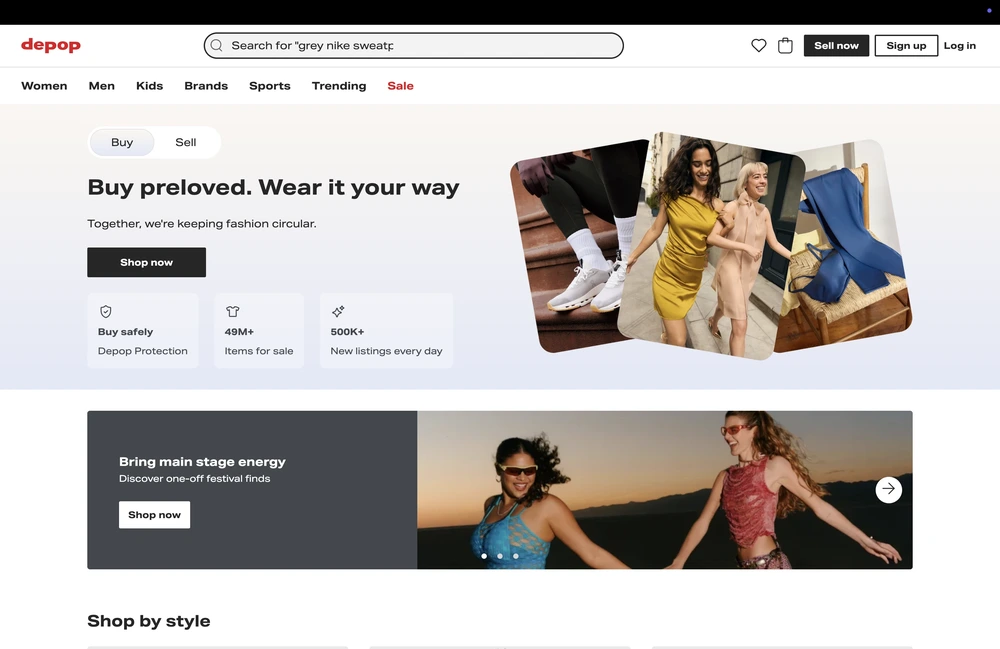Screen dimensions: 1000x649
Task: Select the third carousel dot
Action: 515,555
